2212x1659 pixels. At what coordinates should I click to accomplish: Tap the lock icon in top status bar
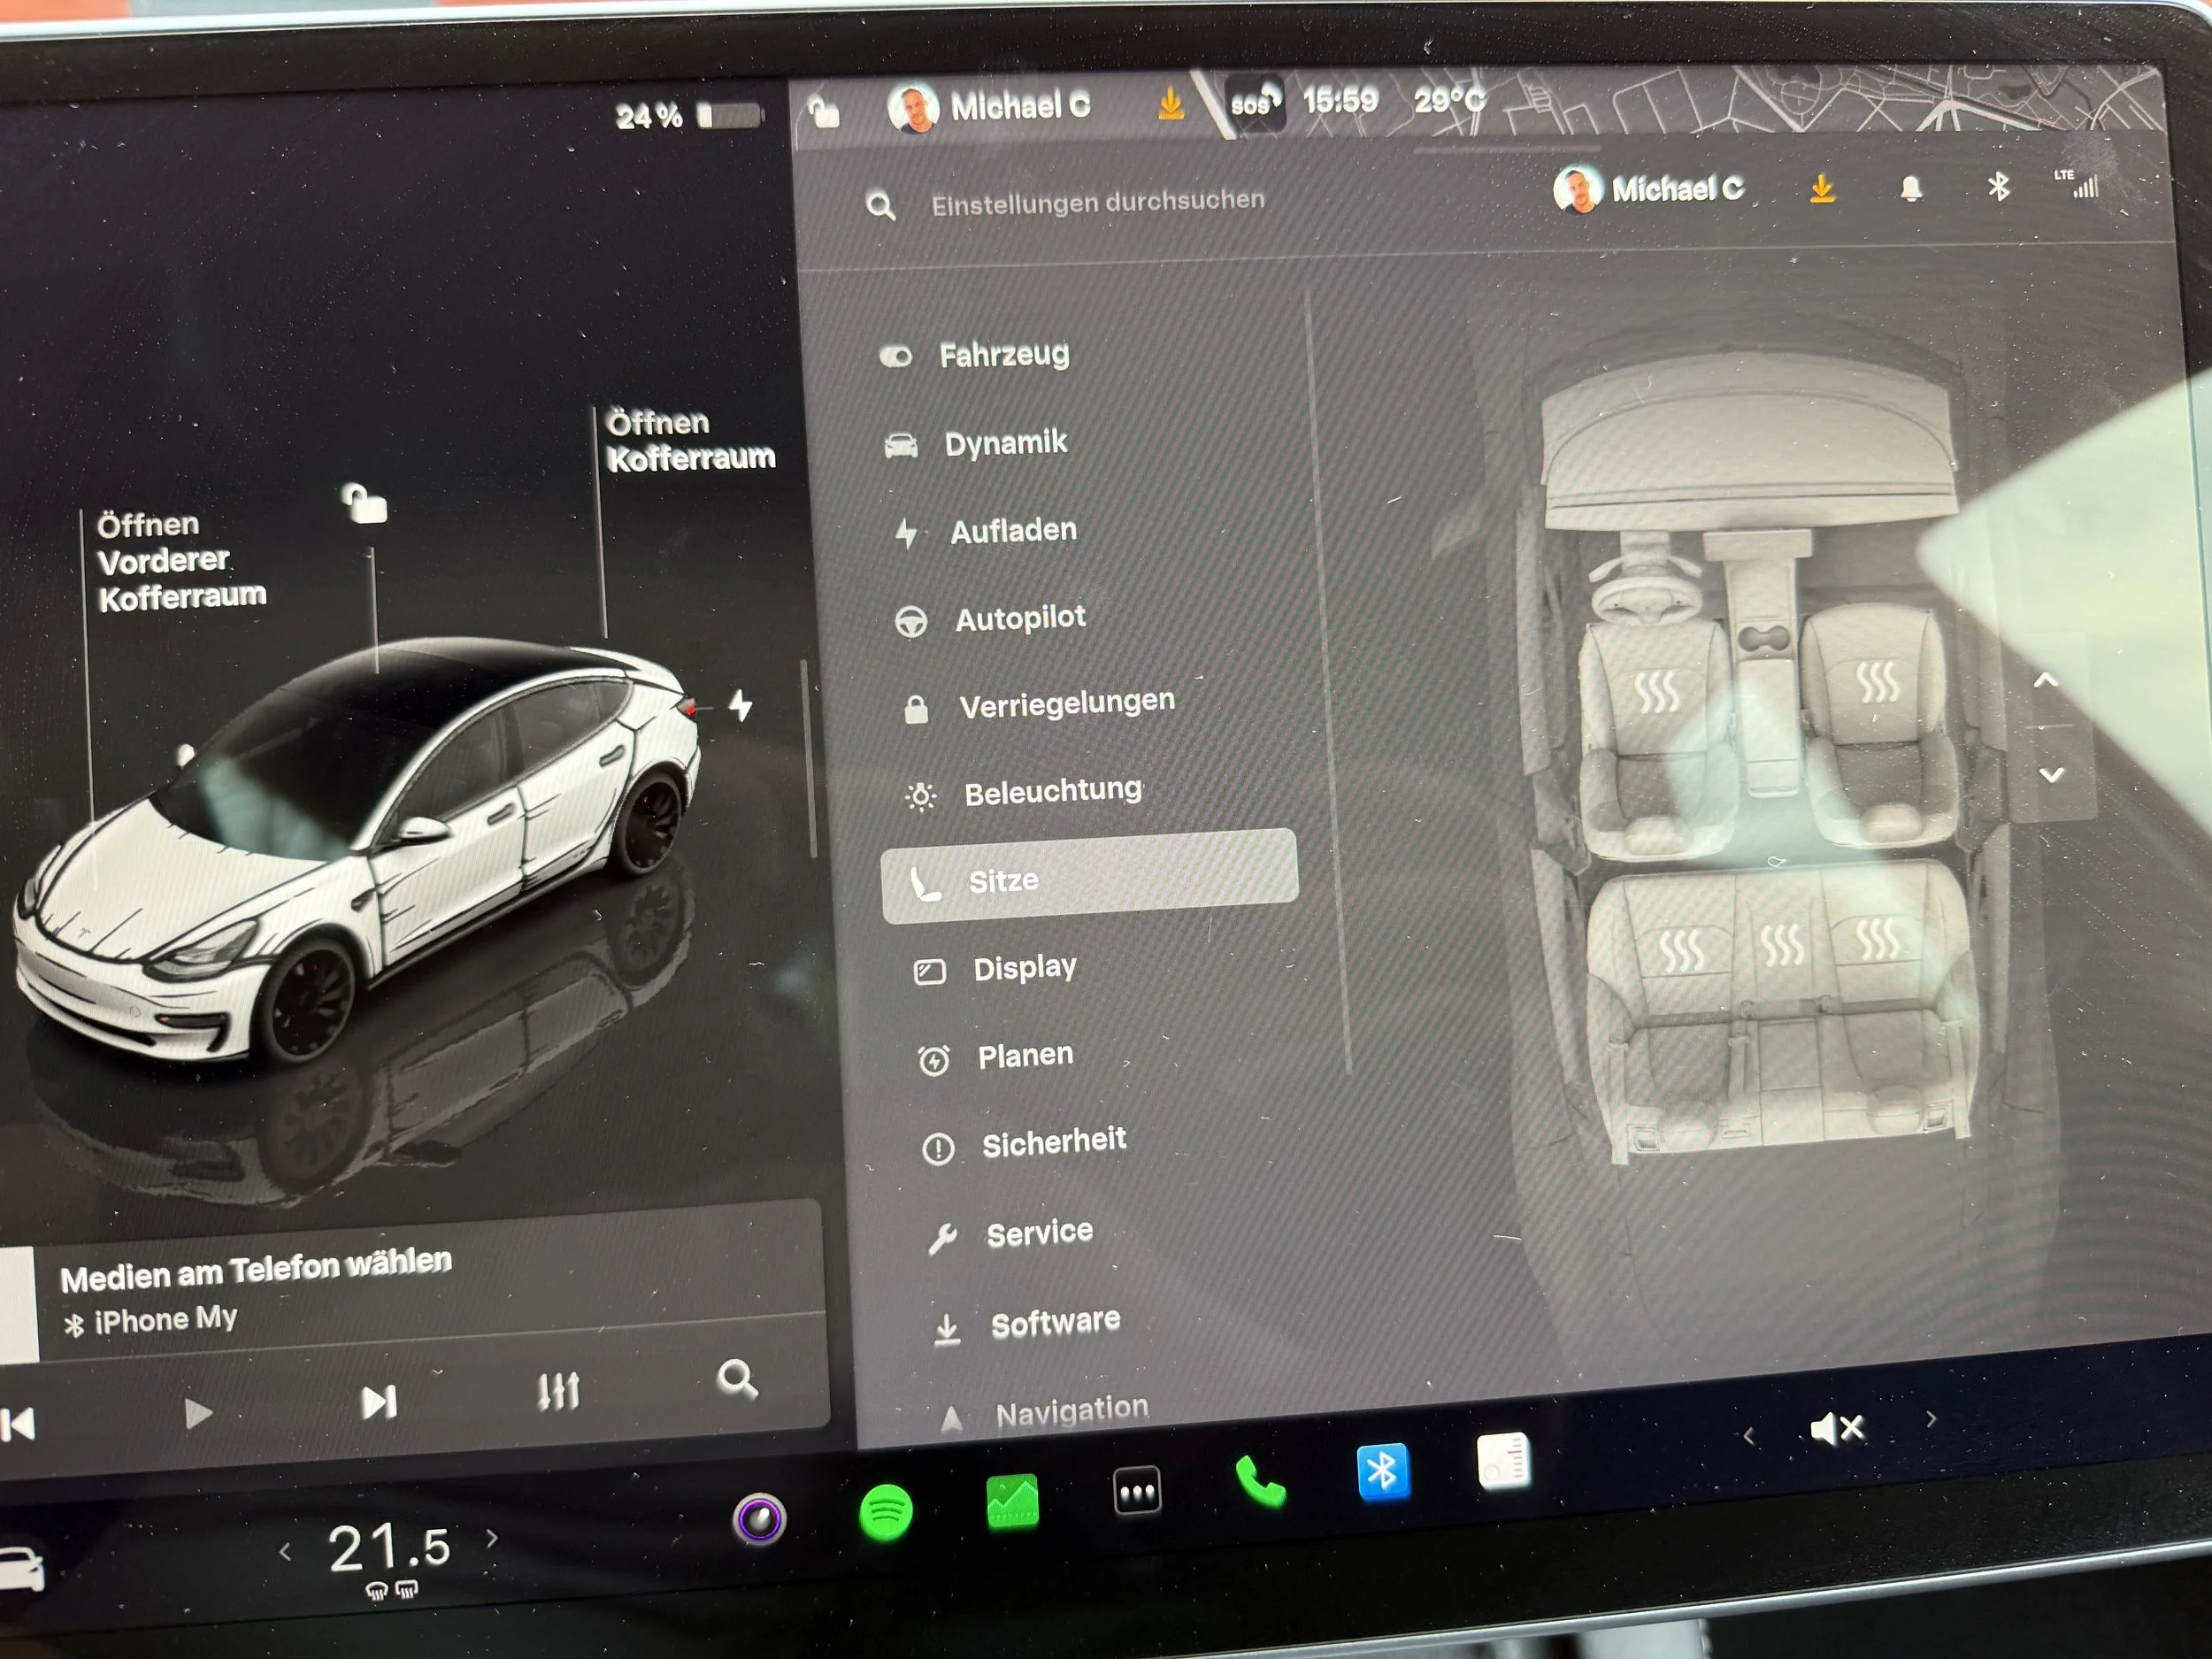click(x=823, y=112)
